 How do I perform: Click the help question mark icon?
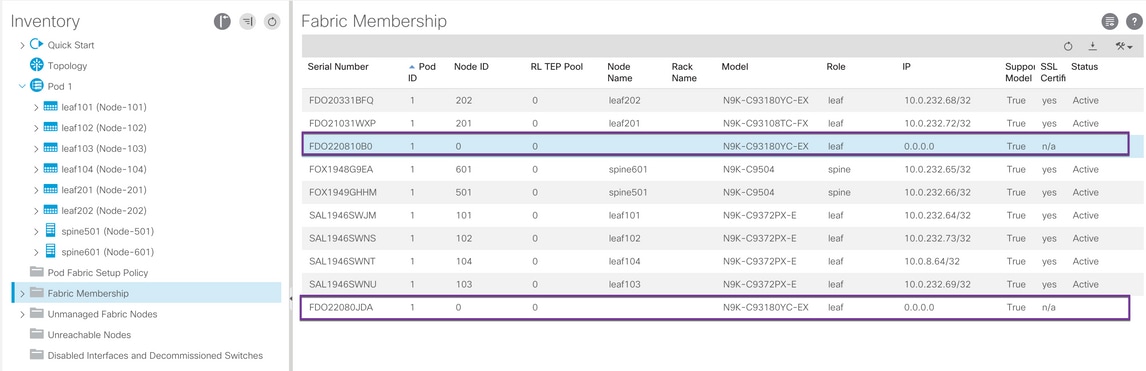click(1133, 22)
